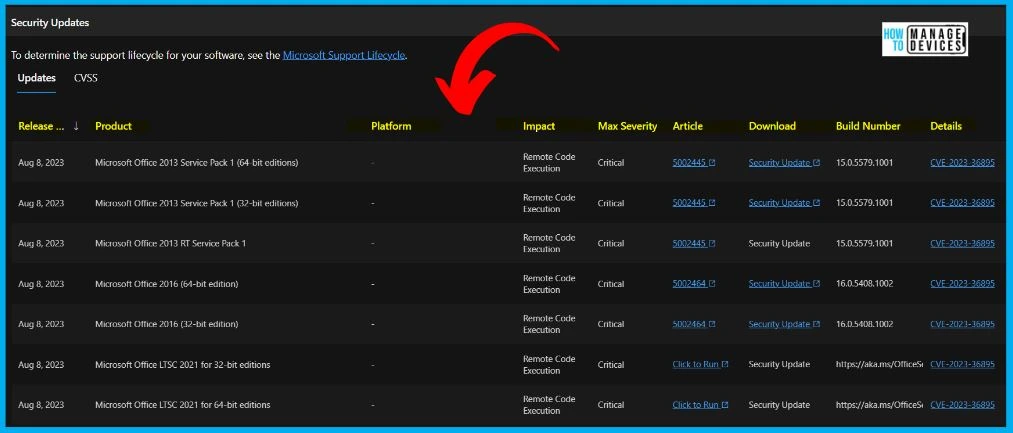Click the Platform column header
This screenshot has width=1013, height=433.
coord(391,127)
